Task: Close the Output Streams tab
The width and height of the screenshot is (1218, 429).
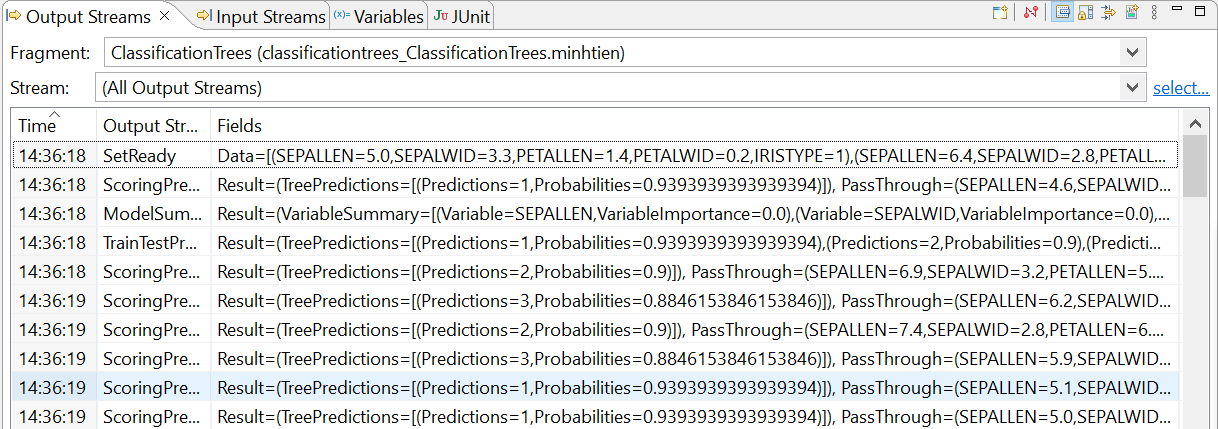Action: 165,16
